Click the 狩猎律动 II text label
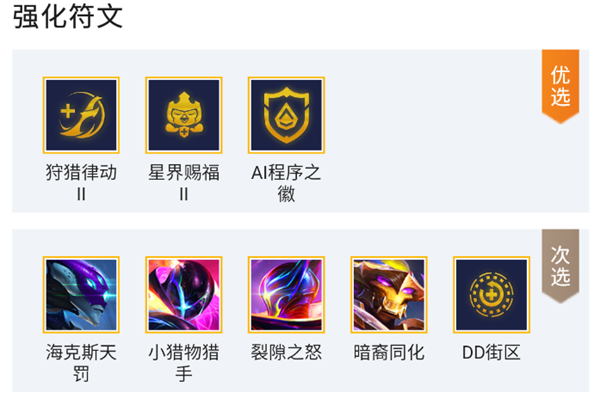 [81, 183]
